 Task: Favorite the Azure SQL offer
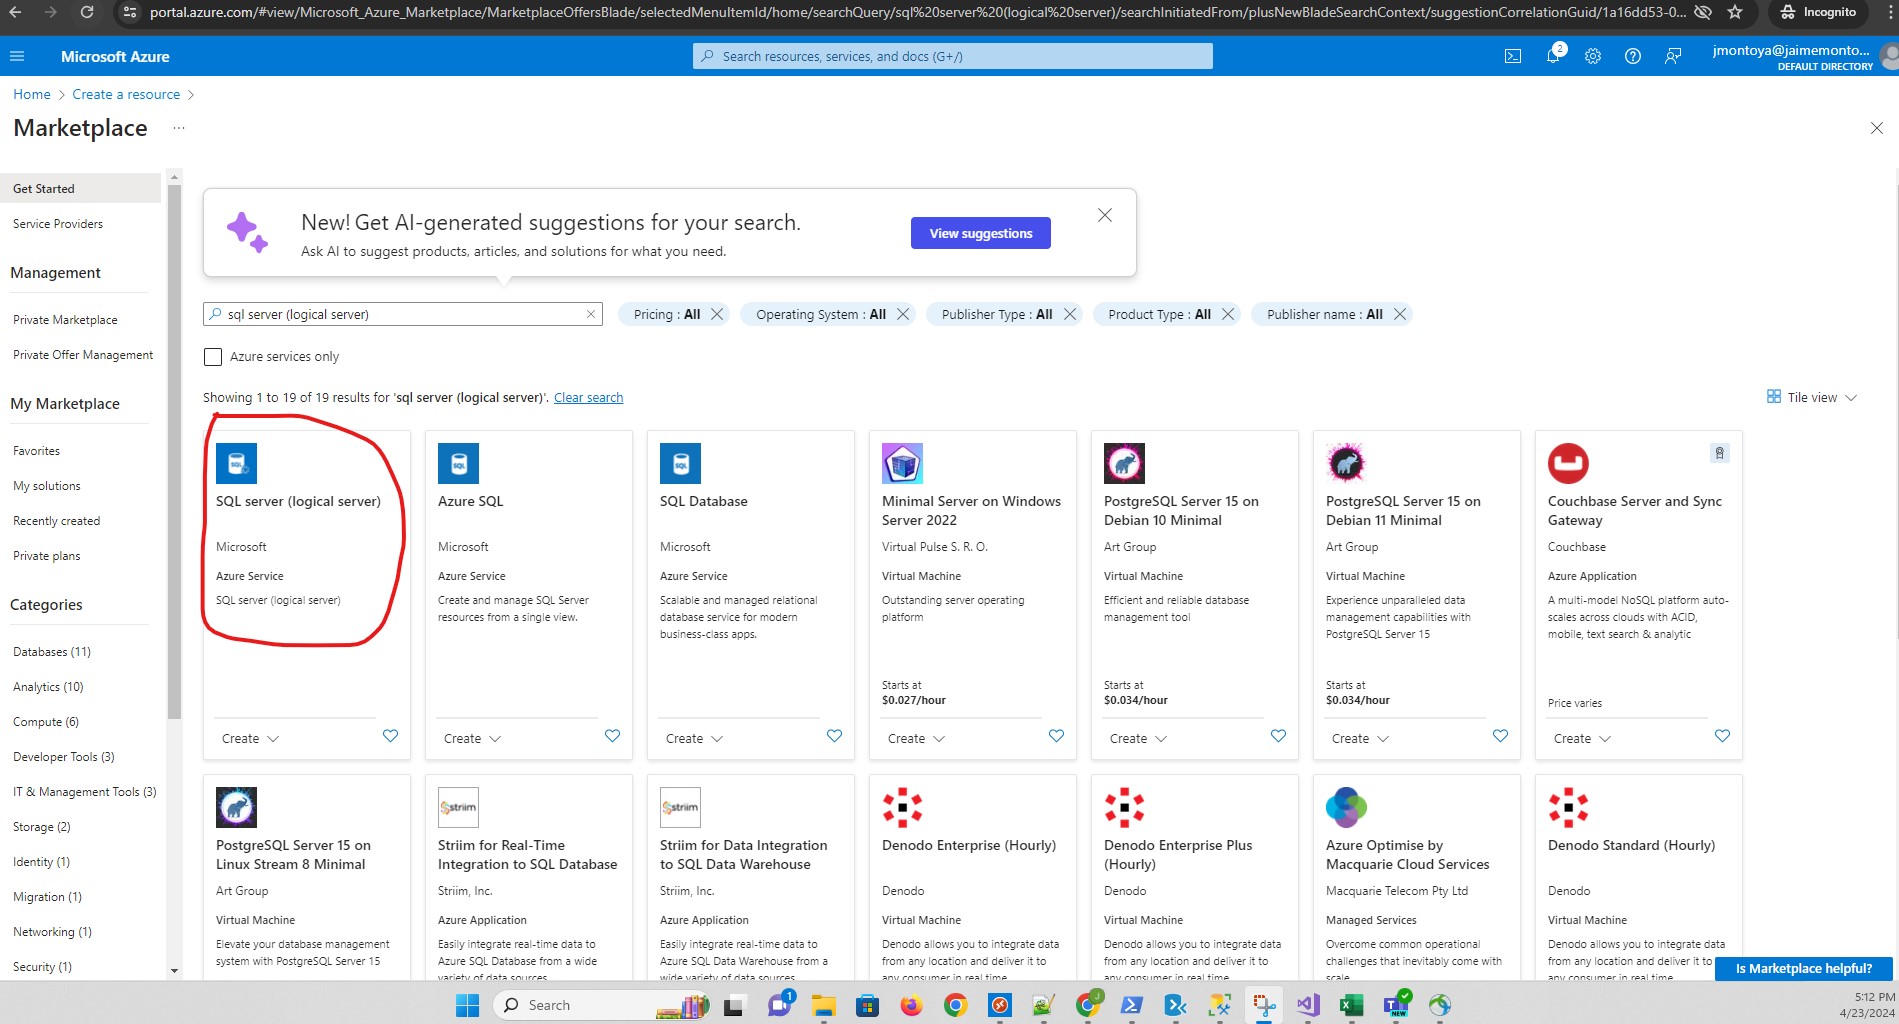(x=612, y=736)
